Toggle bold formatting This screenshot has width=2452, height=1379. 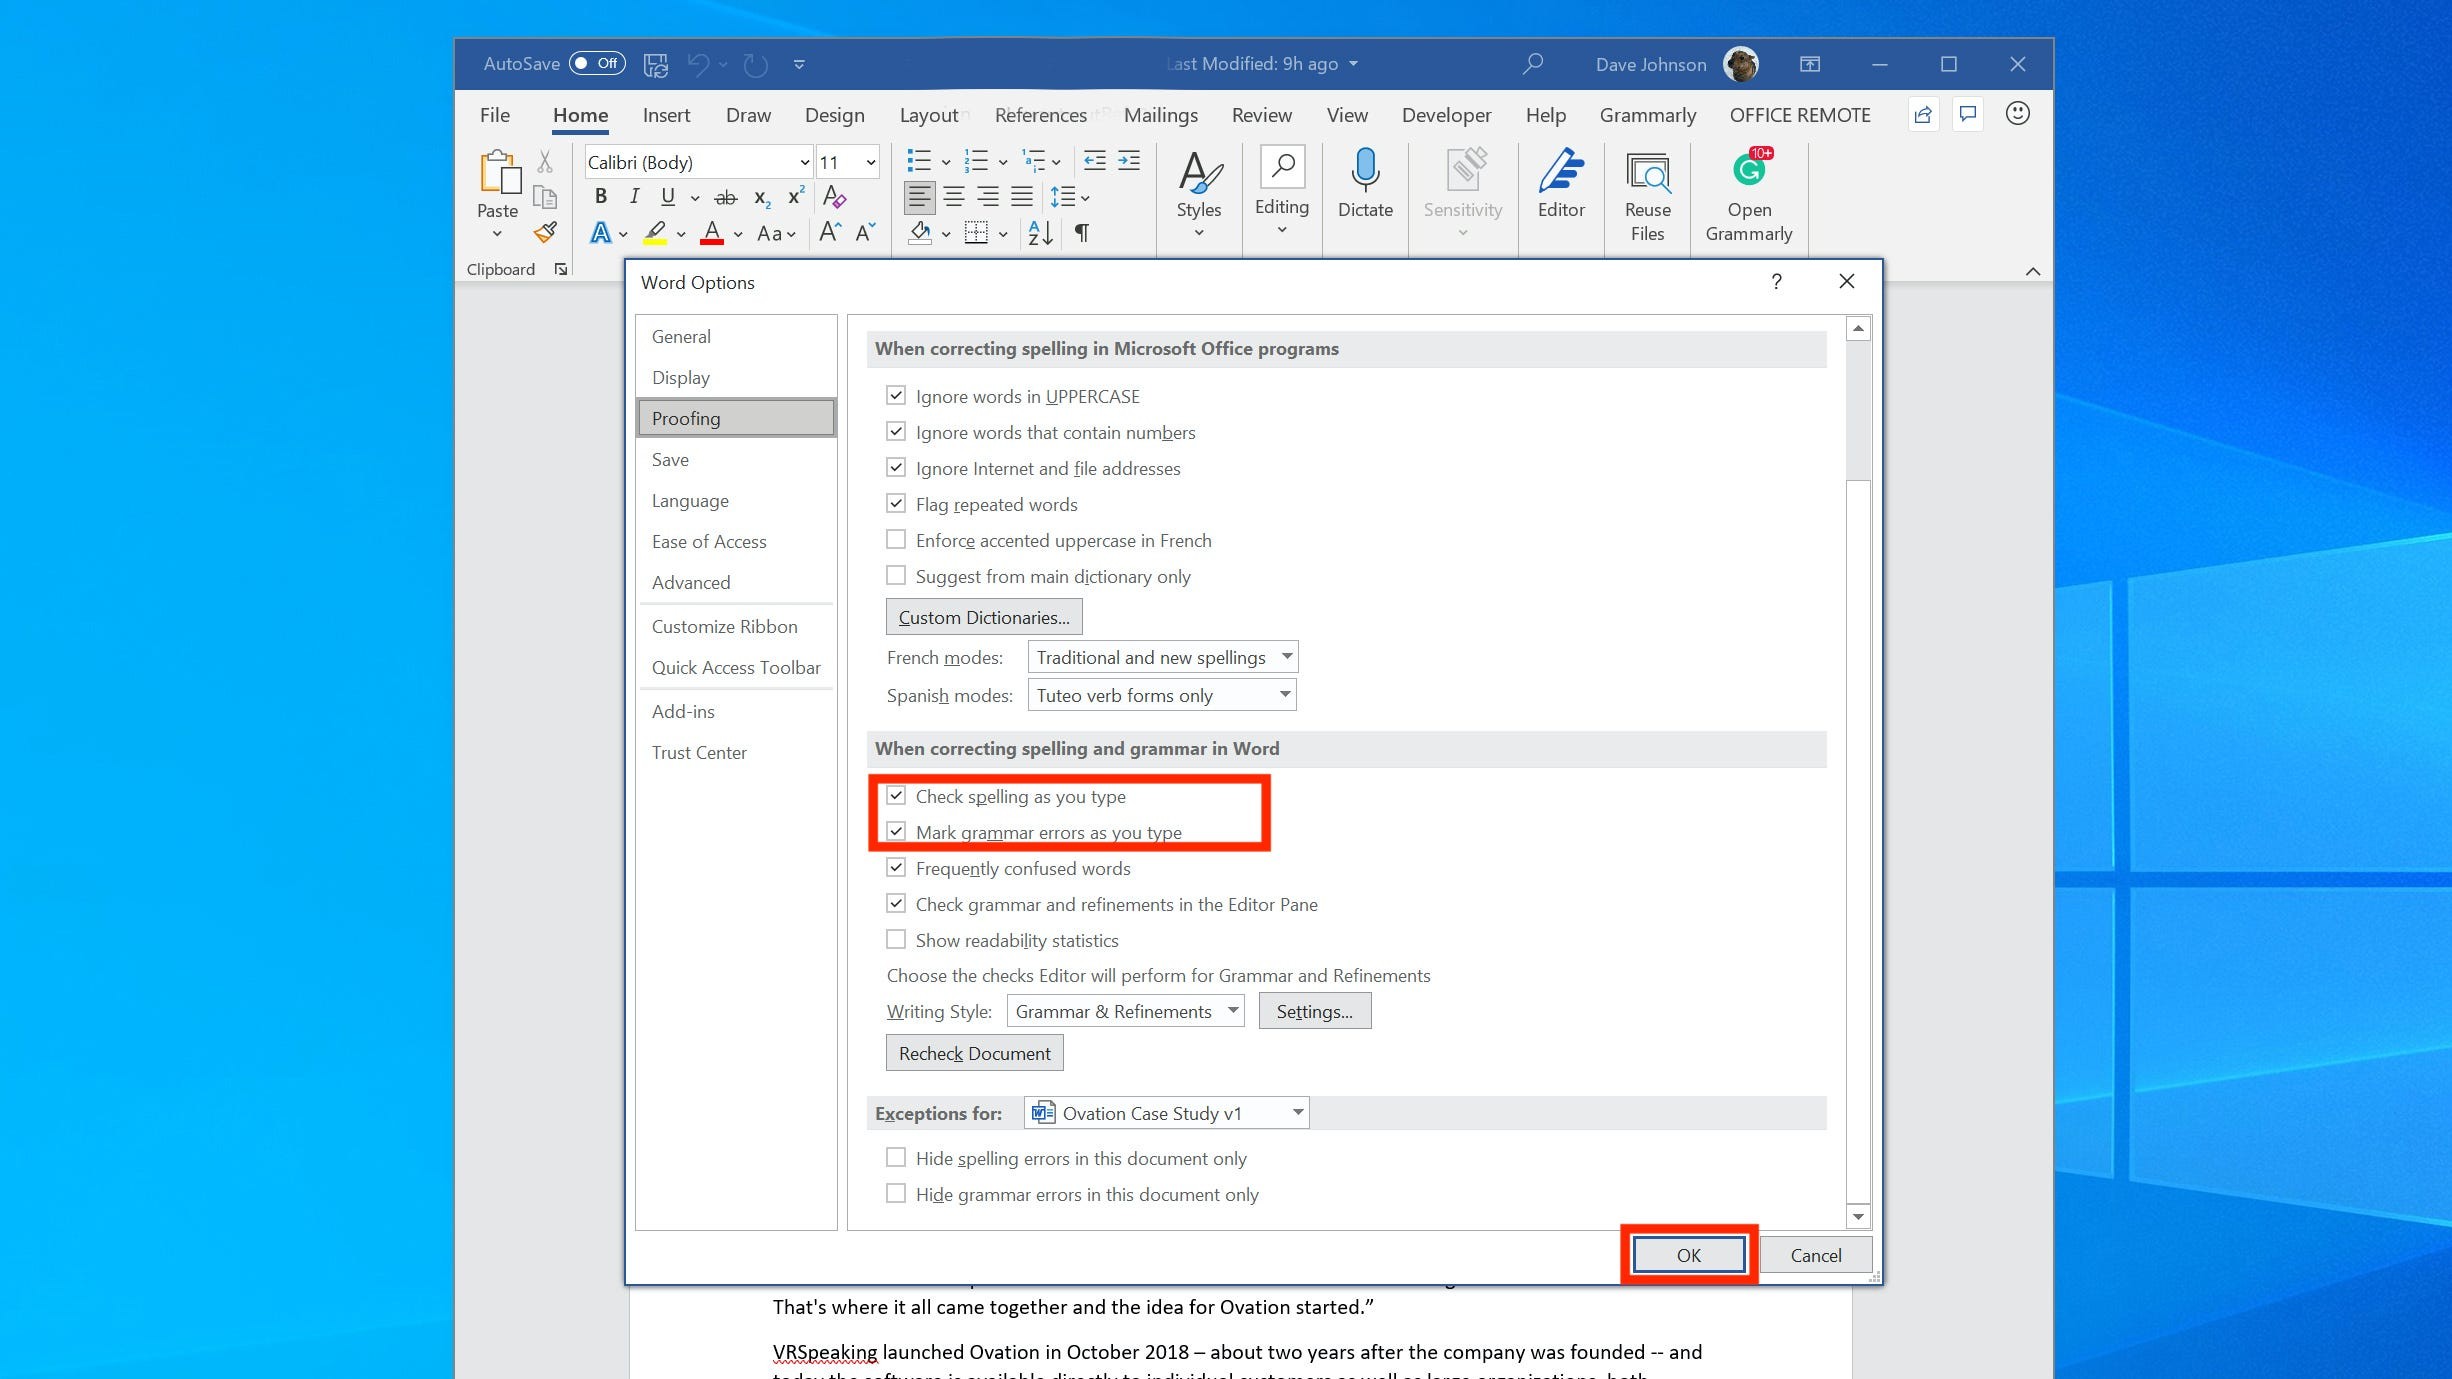click(600, 196)
